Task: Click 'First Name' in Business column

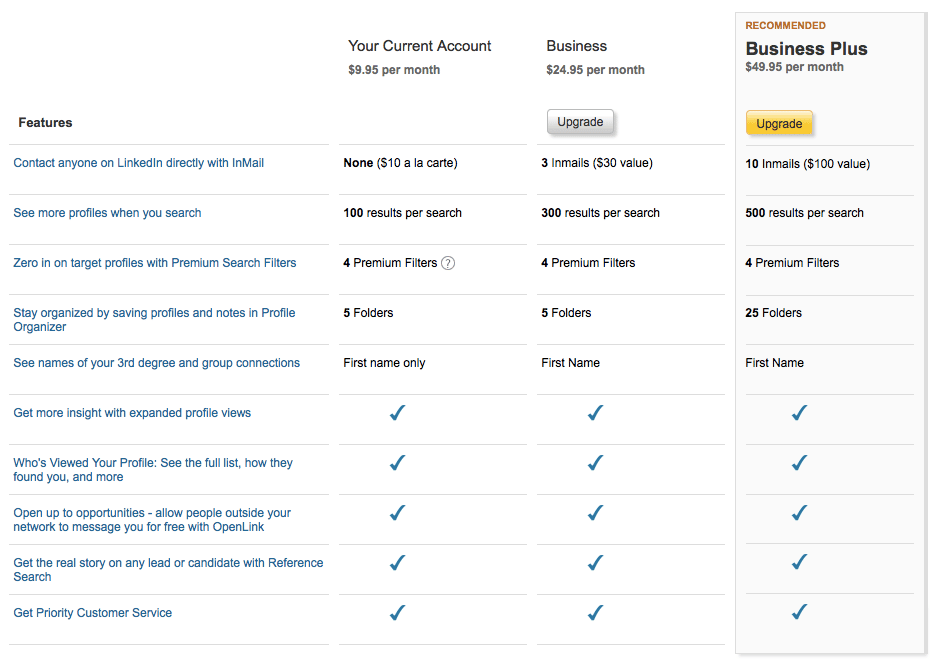Action: 570,363
